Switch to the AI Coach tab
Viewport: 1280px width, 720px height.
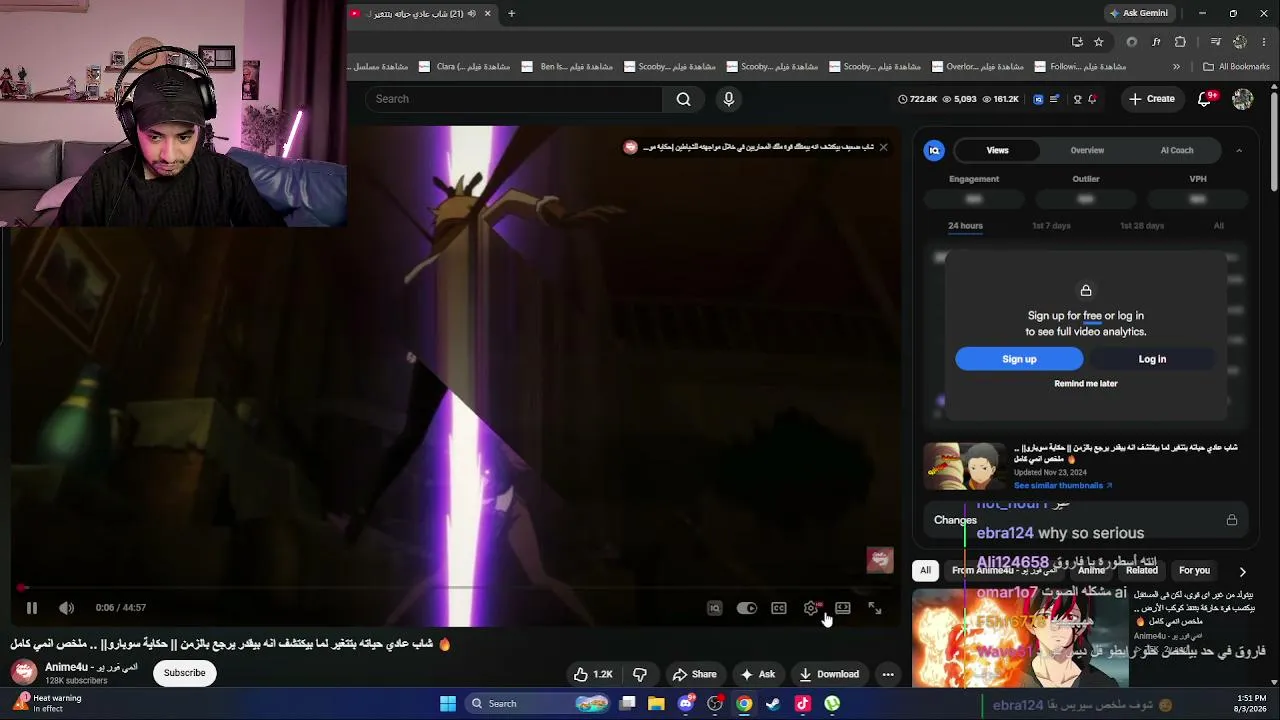coord(1177,150)
